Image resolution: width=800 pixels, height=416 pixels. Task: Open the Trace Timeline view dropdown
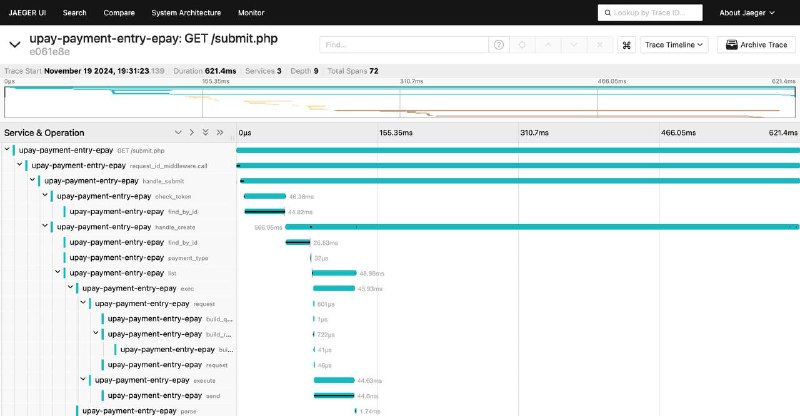(x=674, y=45)
